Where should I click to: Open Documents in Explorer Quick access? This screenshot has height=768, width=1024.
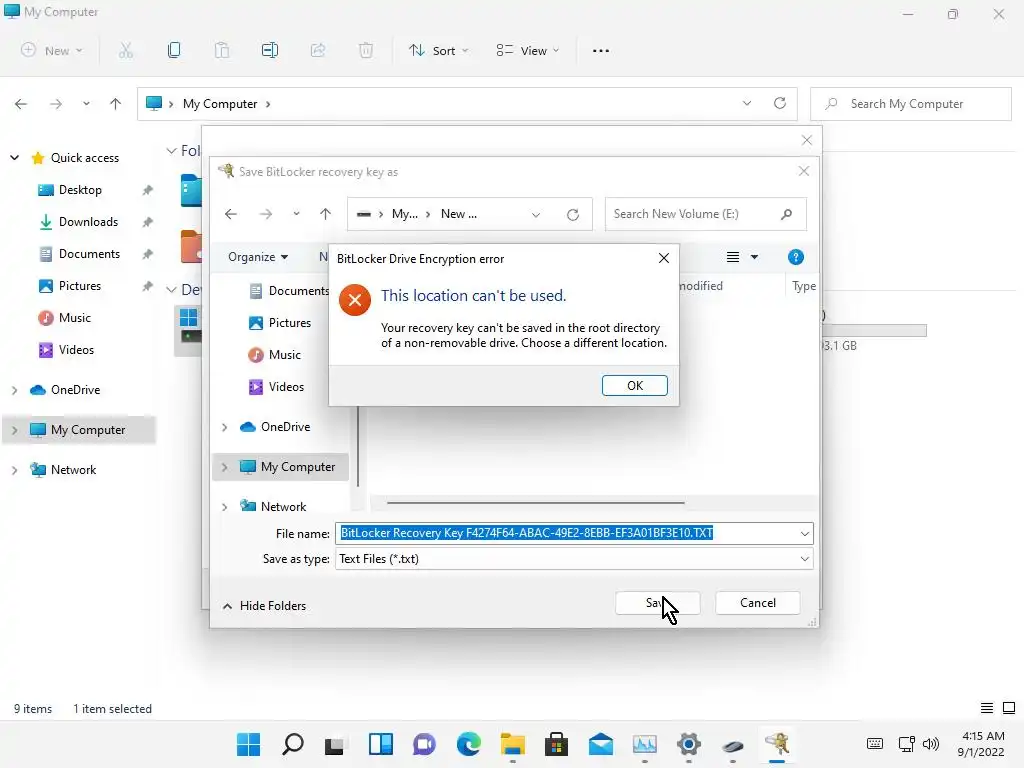(x=78, y=254)
